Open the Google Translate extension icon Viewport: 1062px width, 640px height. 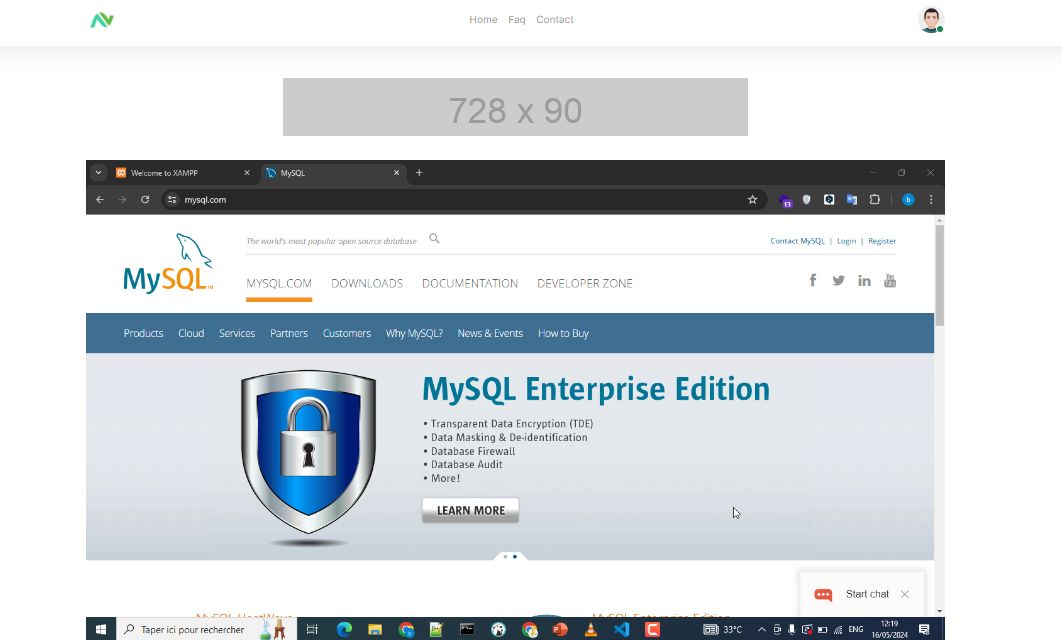pos(852,200)
